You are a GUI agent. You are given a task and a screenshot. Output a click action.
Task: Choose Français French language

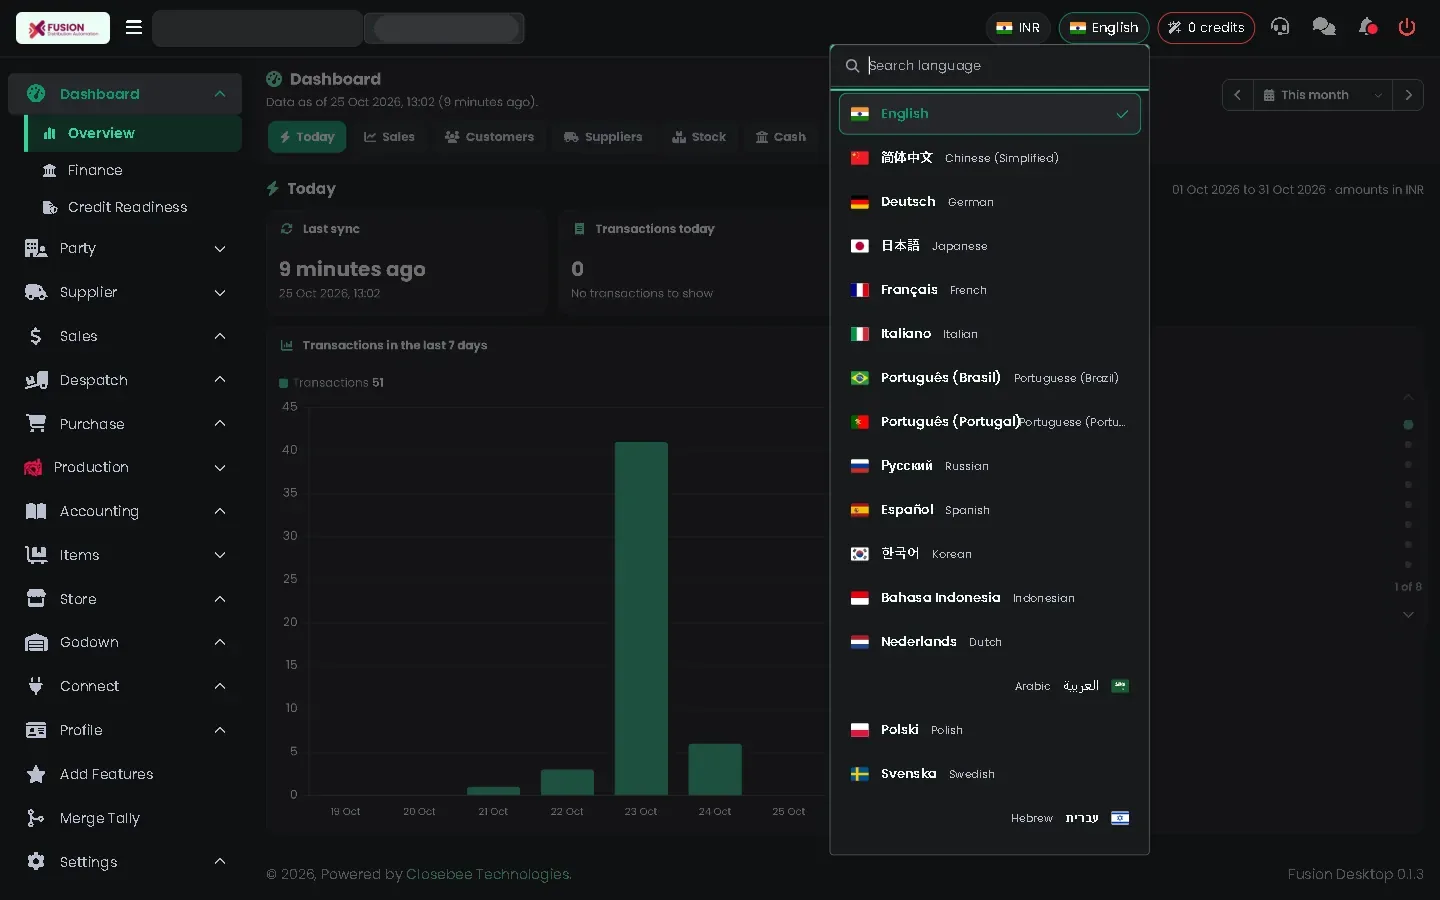pos(990,290)
